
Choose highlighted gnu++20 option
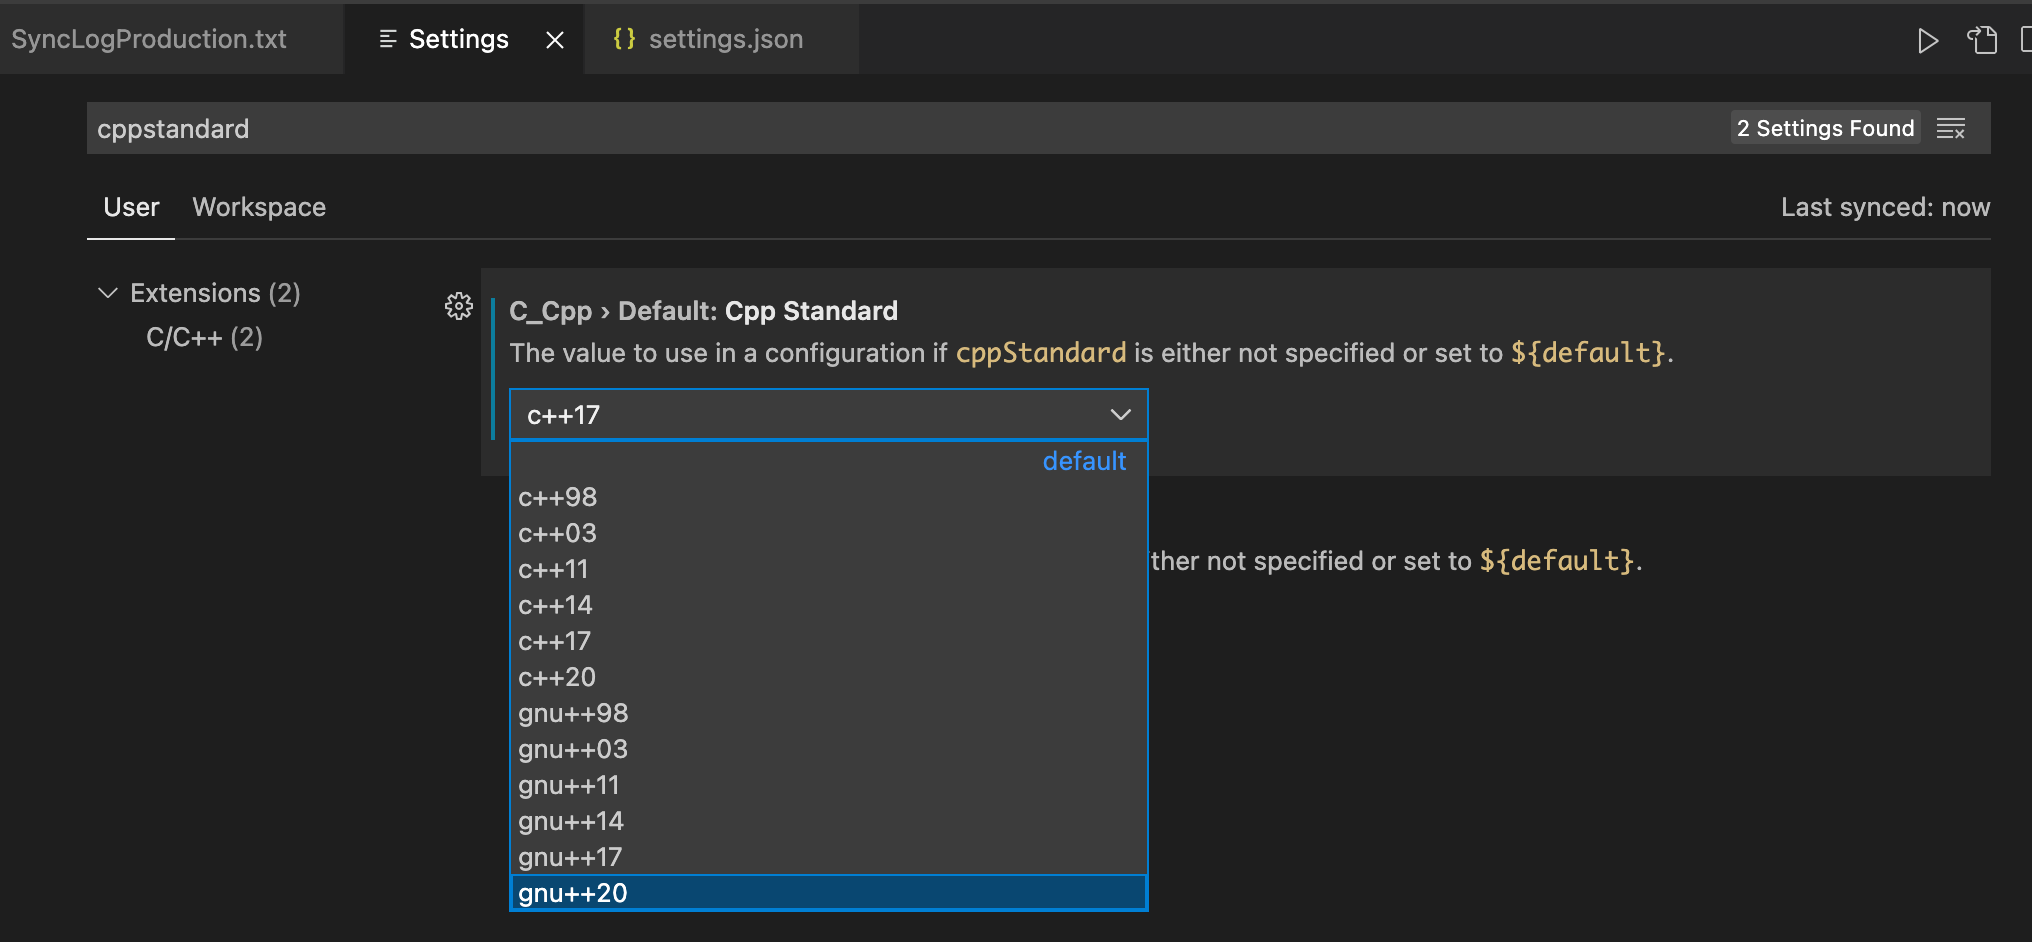[x=829, y=893]
